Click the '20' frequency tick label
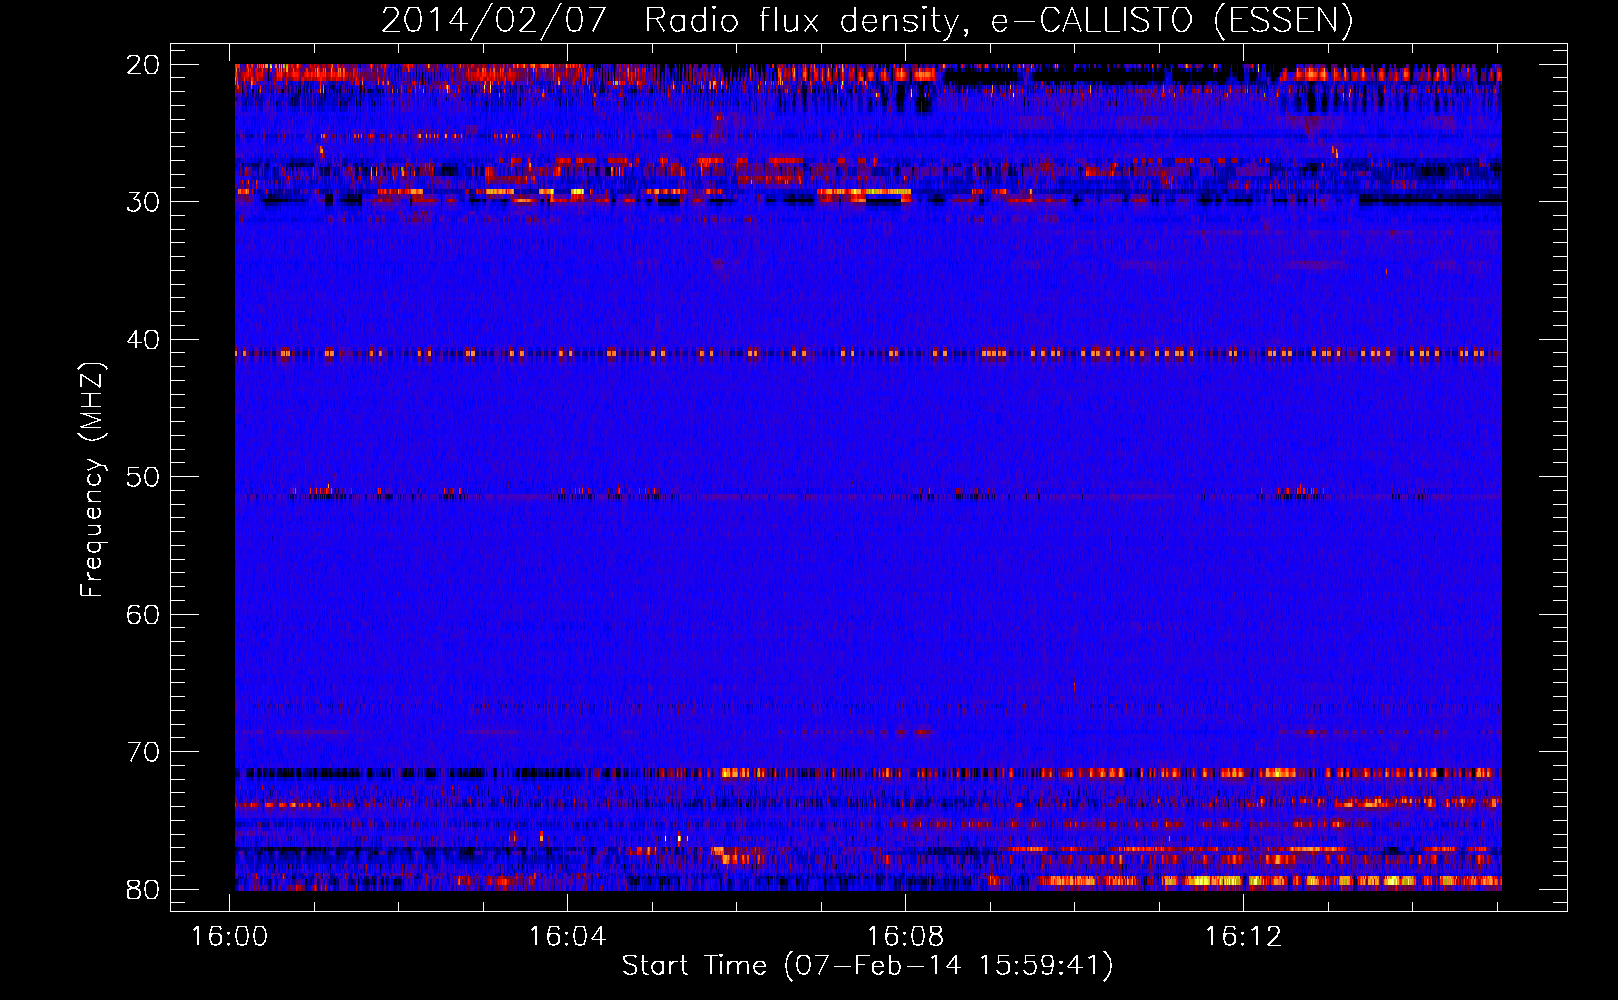This screenshot has width=1618, height=1000. point(143,65)
